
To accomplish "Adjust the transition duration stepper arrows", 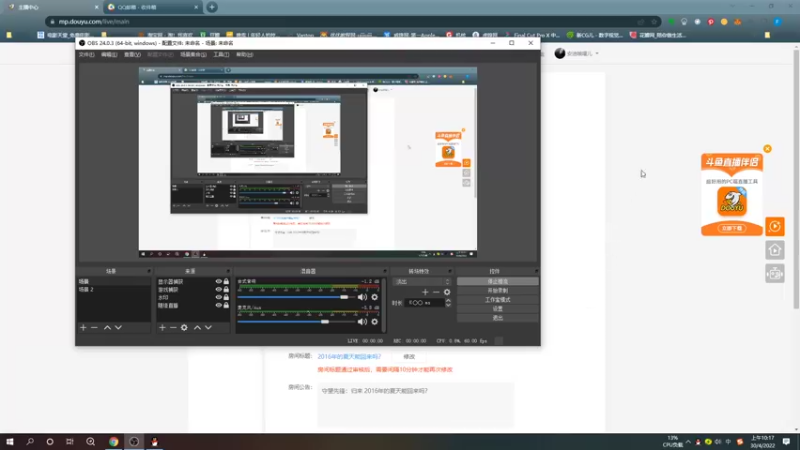I will pos(448,303).
